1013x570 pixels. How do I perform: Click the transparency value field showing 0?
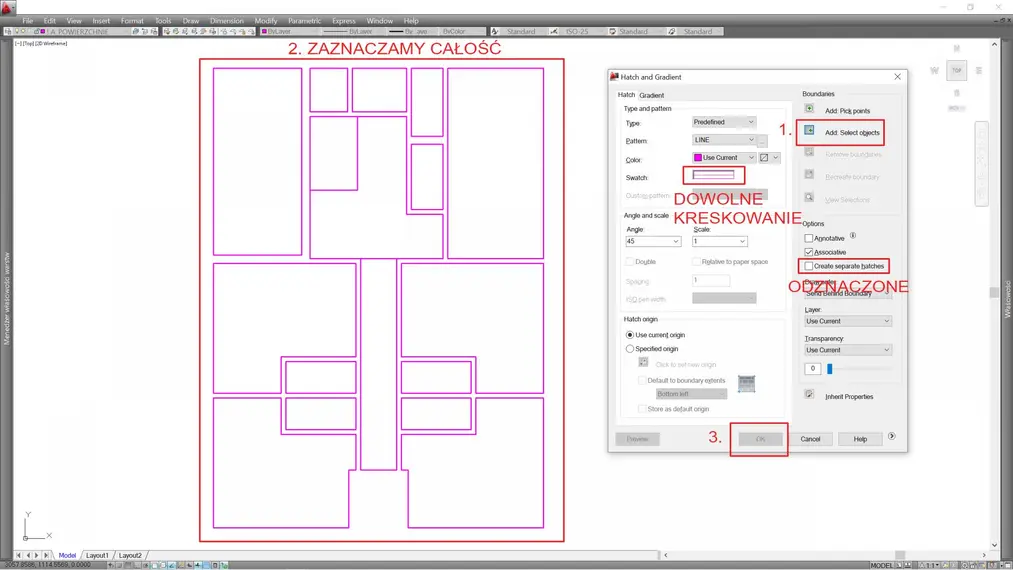point(813,368)
